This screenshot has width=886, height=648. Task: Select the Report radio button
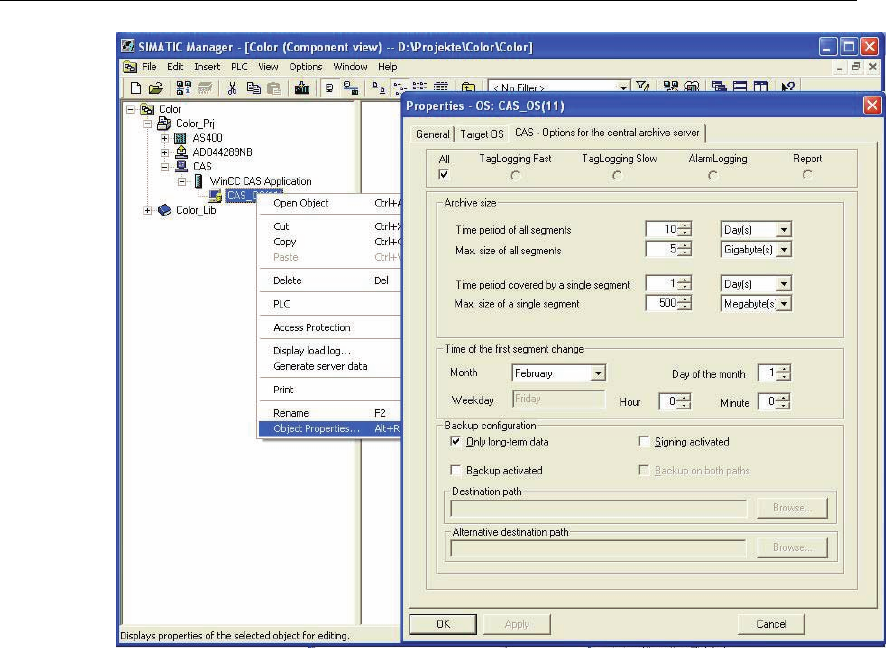coord(807,175)
